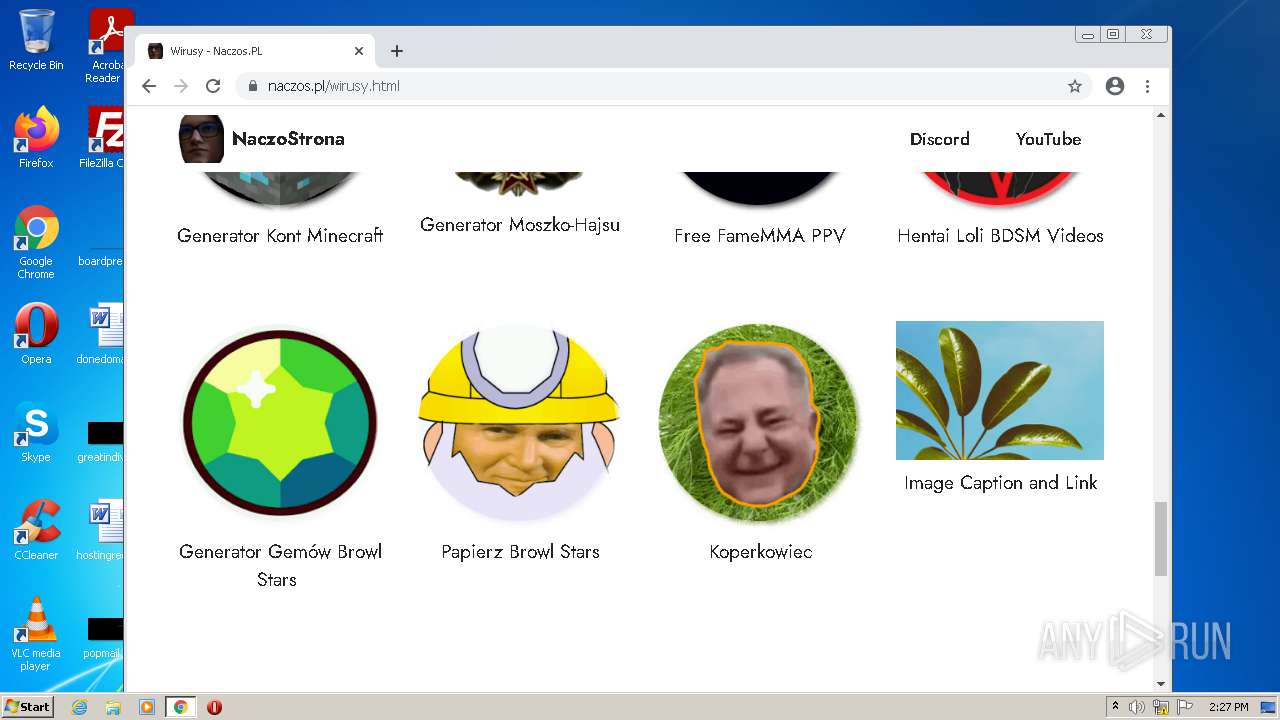Open Google Chrome desktop shortcut
Screen dimensions: 1280x720
pos(36,242)
